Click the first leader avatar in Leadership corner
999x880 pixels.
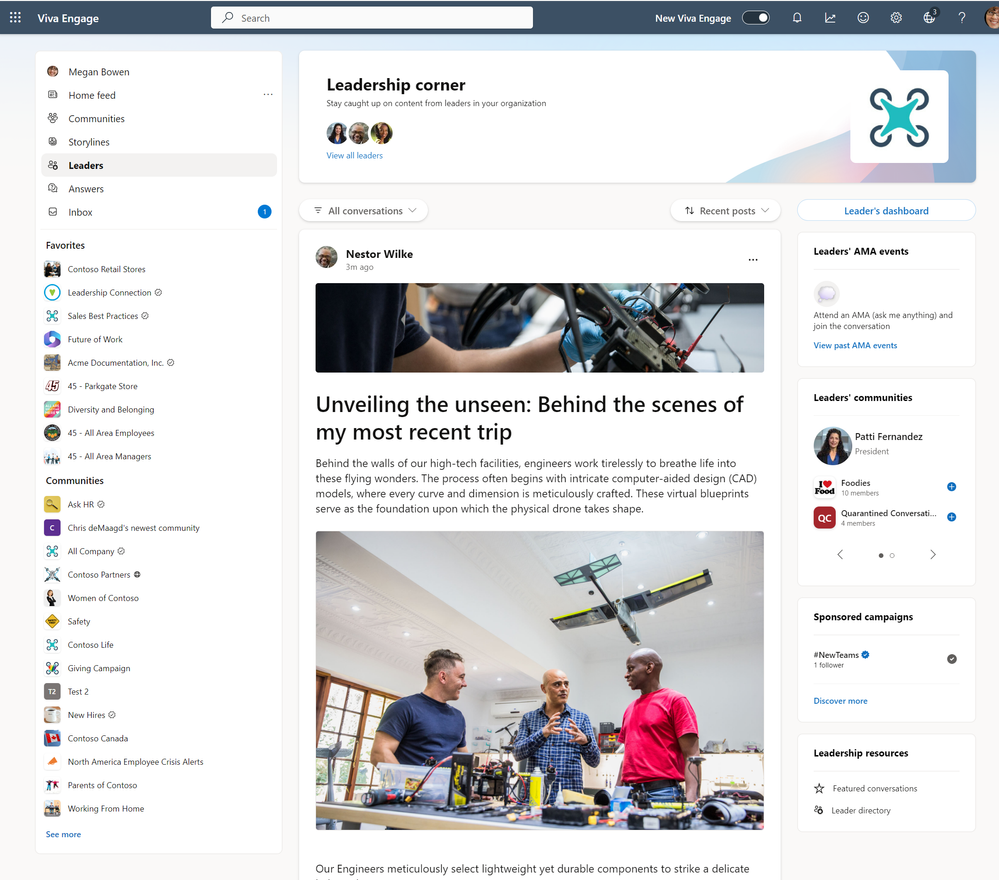click(x=337, y=133)
